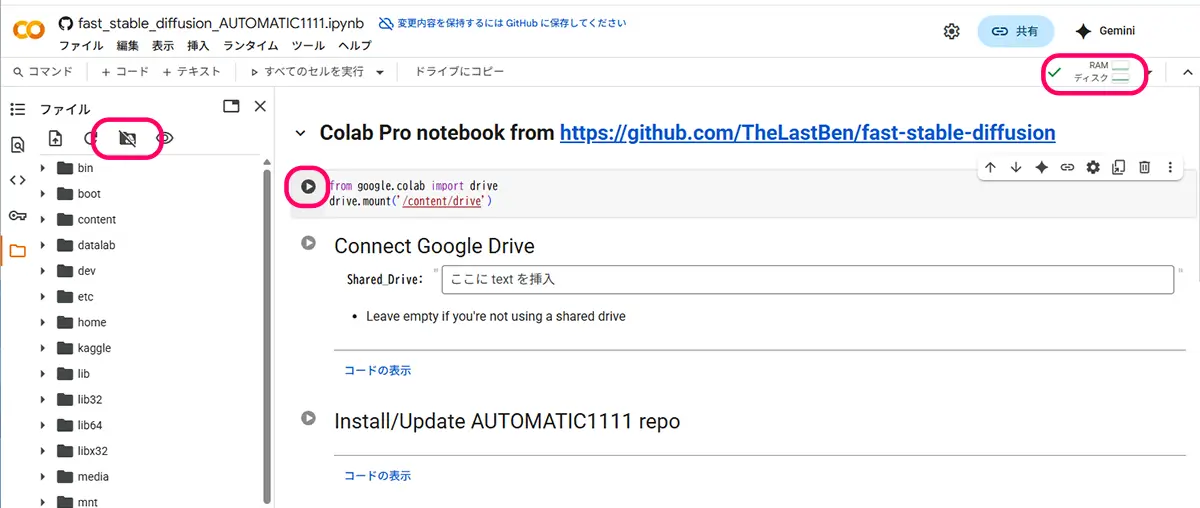Image resolution: width=1200 pixels, height=508 pixels.
Task: Open the ツール menu
Action: point(308,46)
